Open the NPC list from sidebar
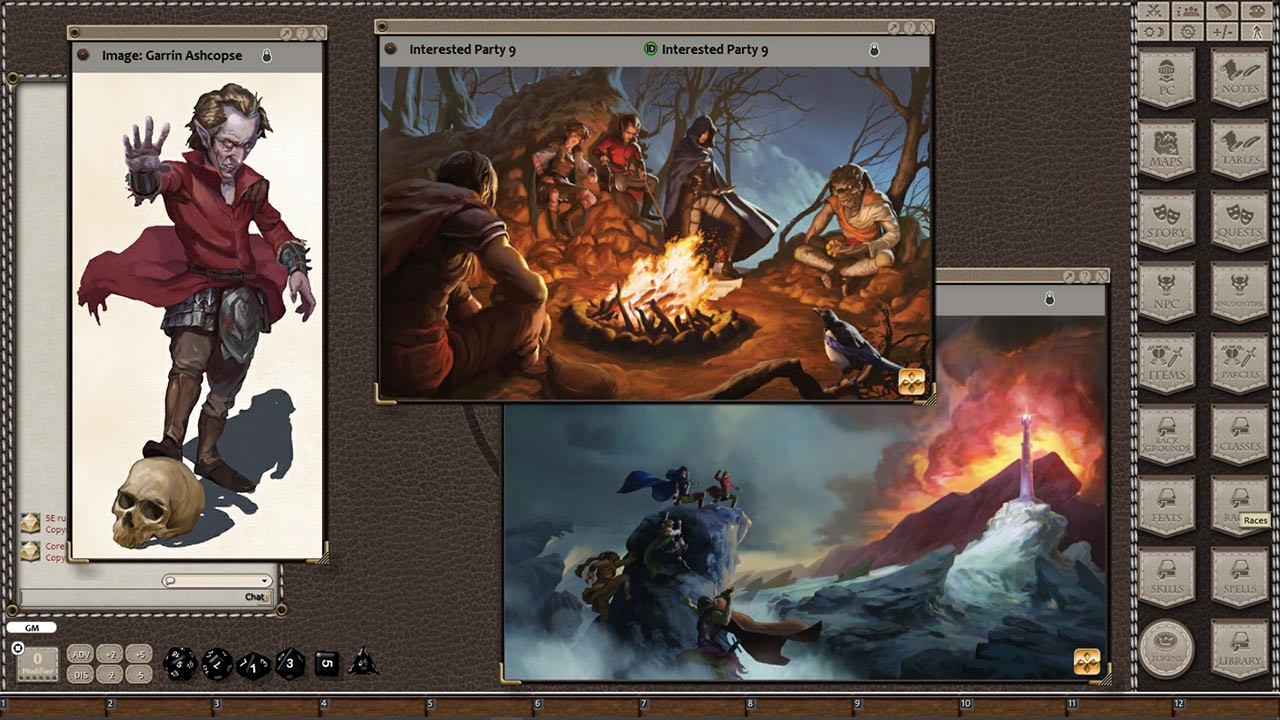Viewport: 1280px width, 720px height. tap(1166, 291)
